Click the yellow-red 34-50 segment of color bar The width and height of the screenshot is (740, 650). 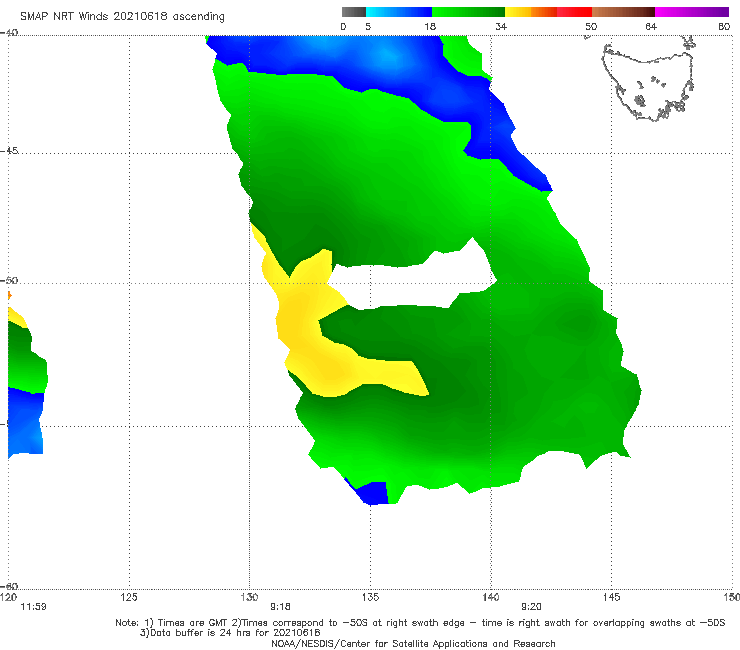(548, 12)
